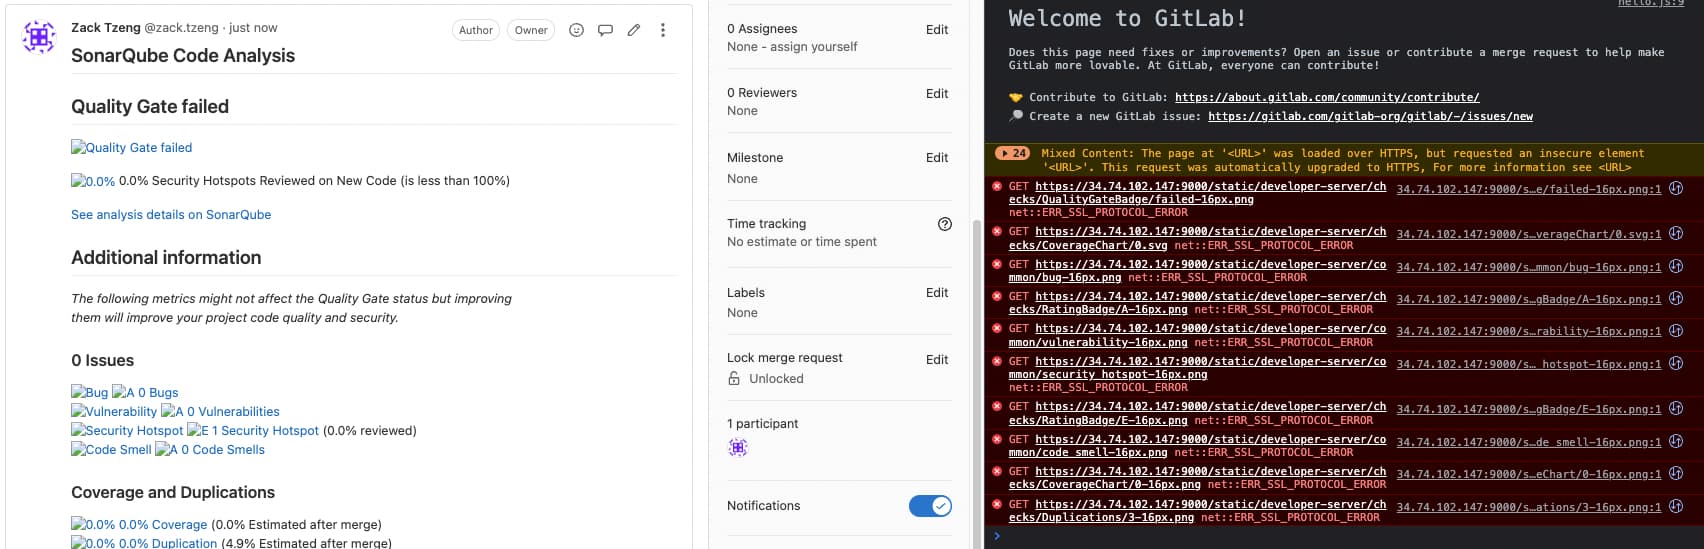Open 'See analysis details on SonarQube' link
This screenshot has width=1704, height=549.
coord(171,214)
